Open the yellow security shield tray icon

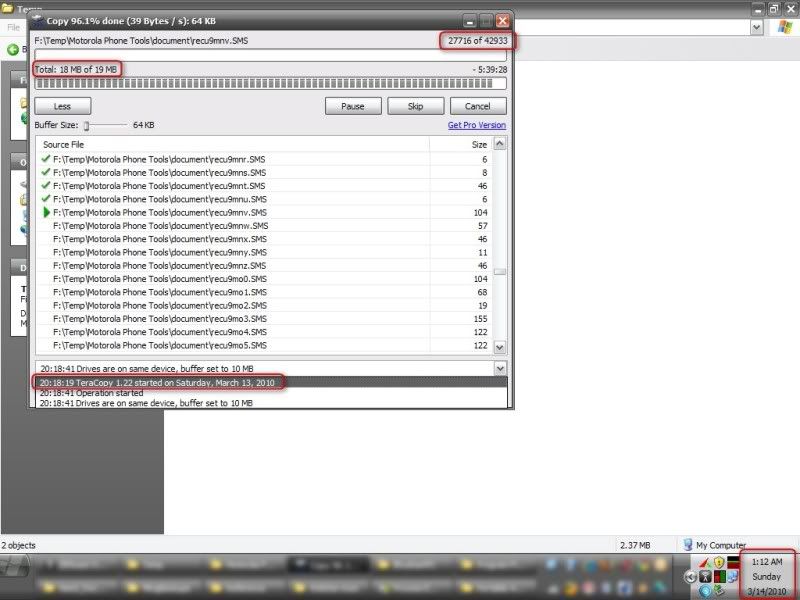pyautogui.click(x=719, y=563)
